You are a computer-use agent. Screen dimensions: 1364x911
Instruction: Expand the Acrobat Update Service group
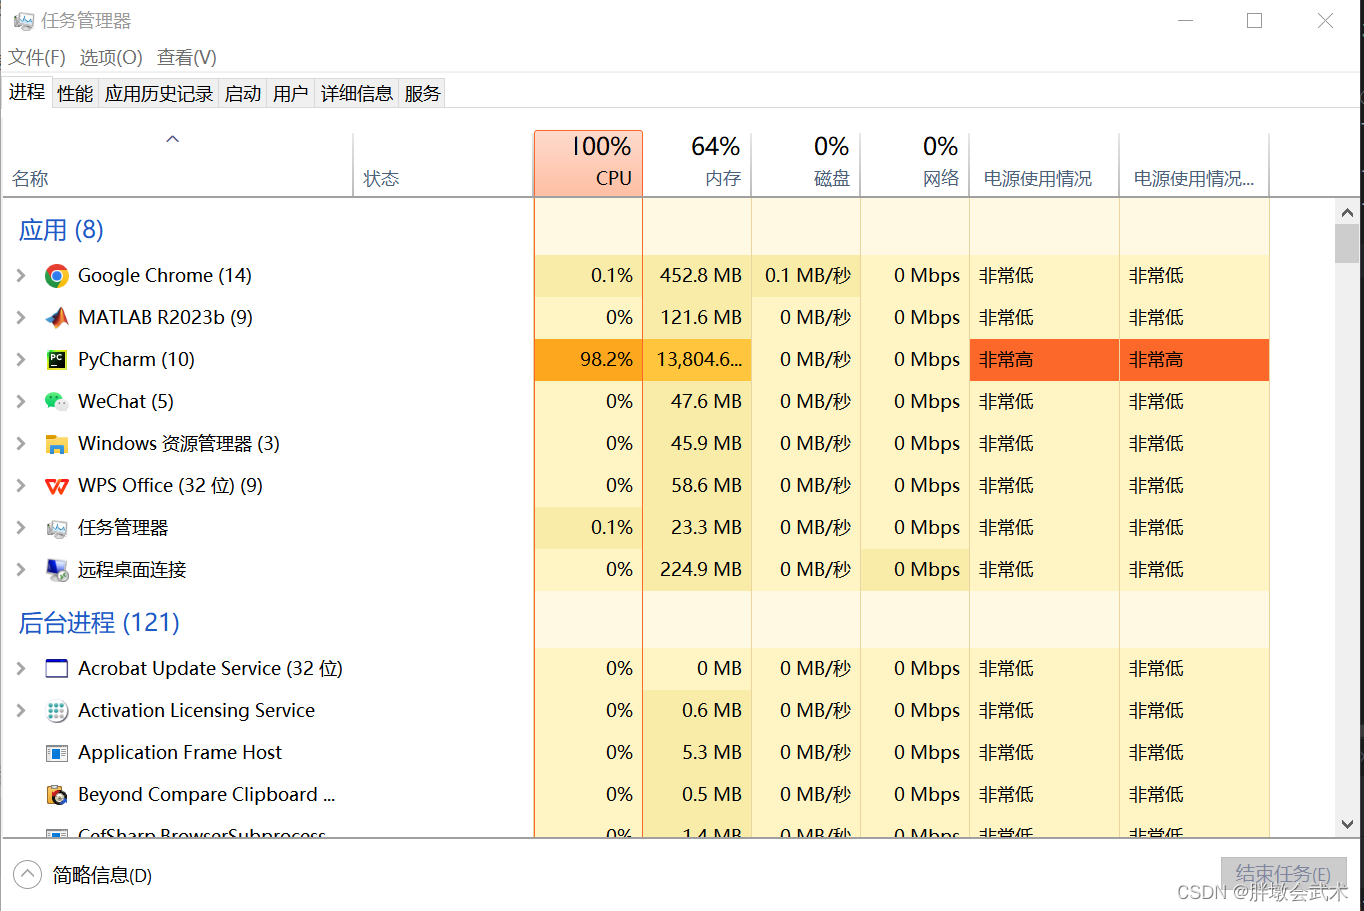(x=21, y=668)
